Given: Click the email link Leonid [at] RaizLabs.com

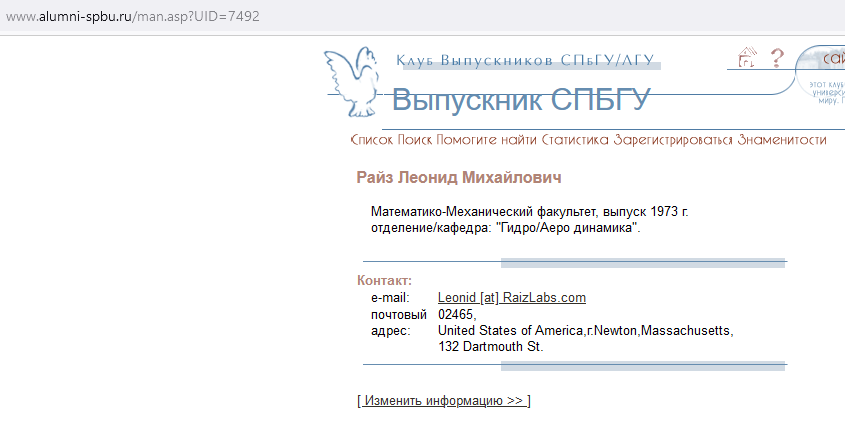Looking at the screenshot, I should click(x=511, y=297).
